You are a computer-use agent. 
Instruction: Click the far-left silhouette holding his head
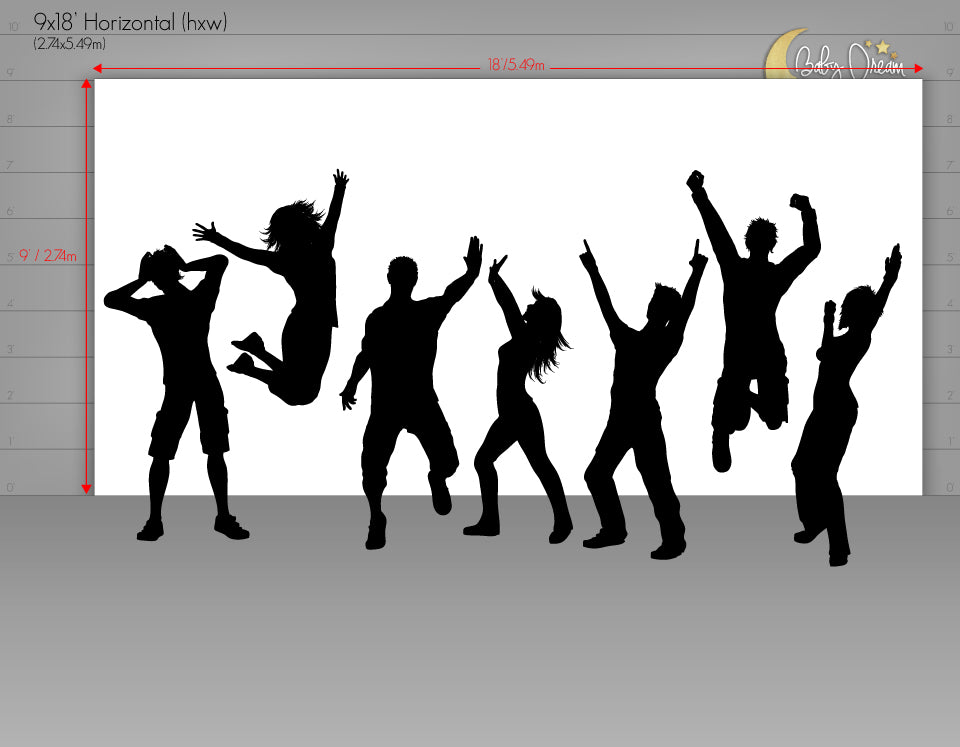pyautogui.click(x=174, y=392)
